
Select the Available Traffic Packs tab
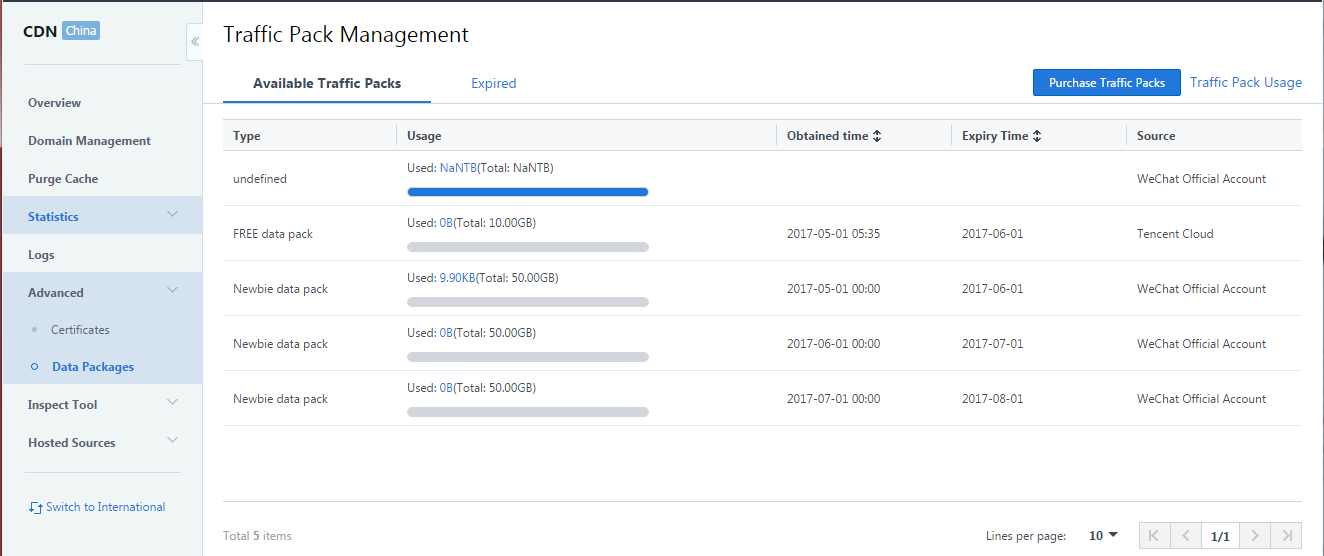(x=327, y=83)
